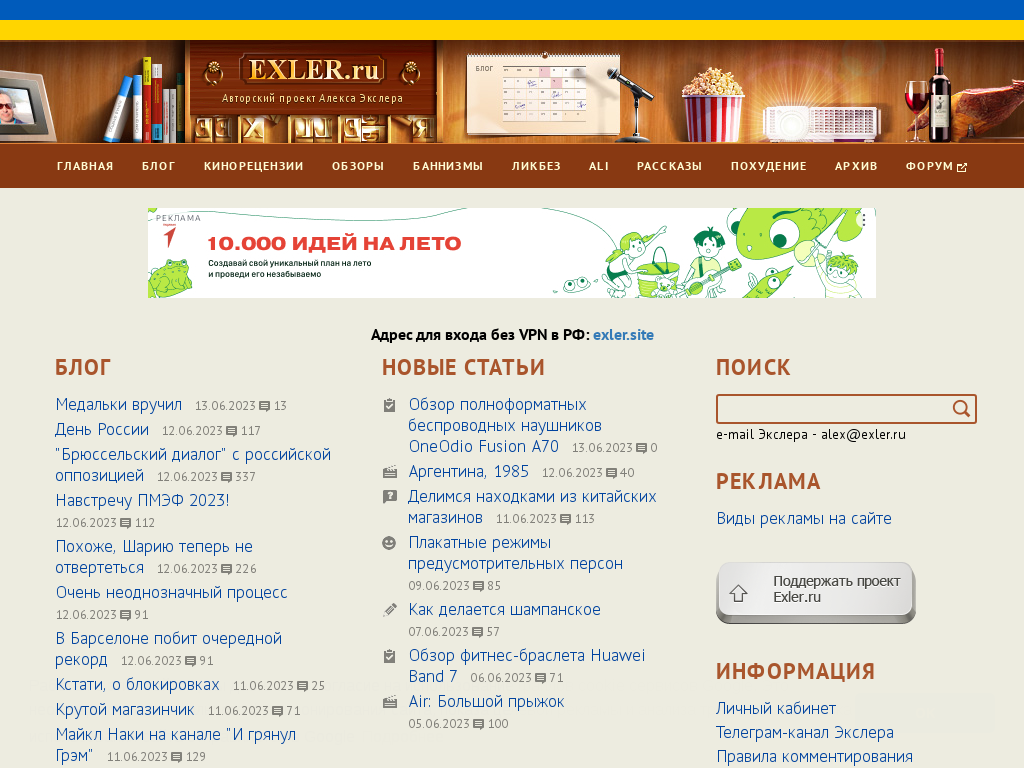Click comments icon for День России
Image resolution: width=1024 pixels, height=768 pixels.
232,431
